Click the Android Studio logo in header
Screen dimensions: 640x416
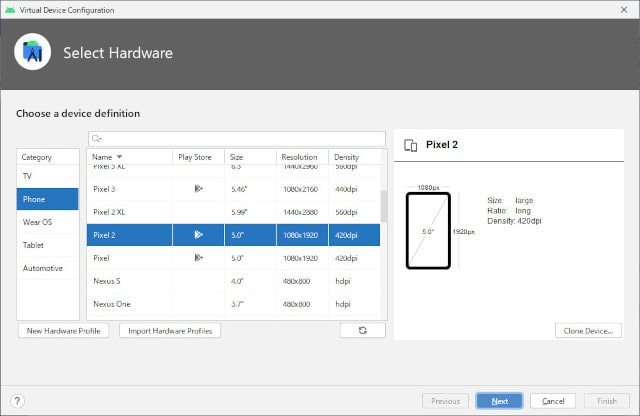(x=33, y=52)
